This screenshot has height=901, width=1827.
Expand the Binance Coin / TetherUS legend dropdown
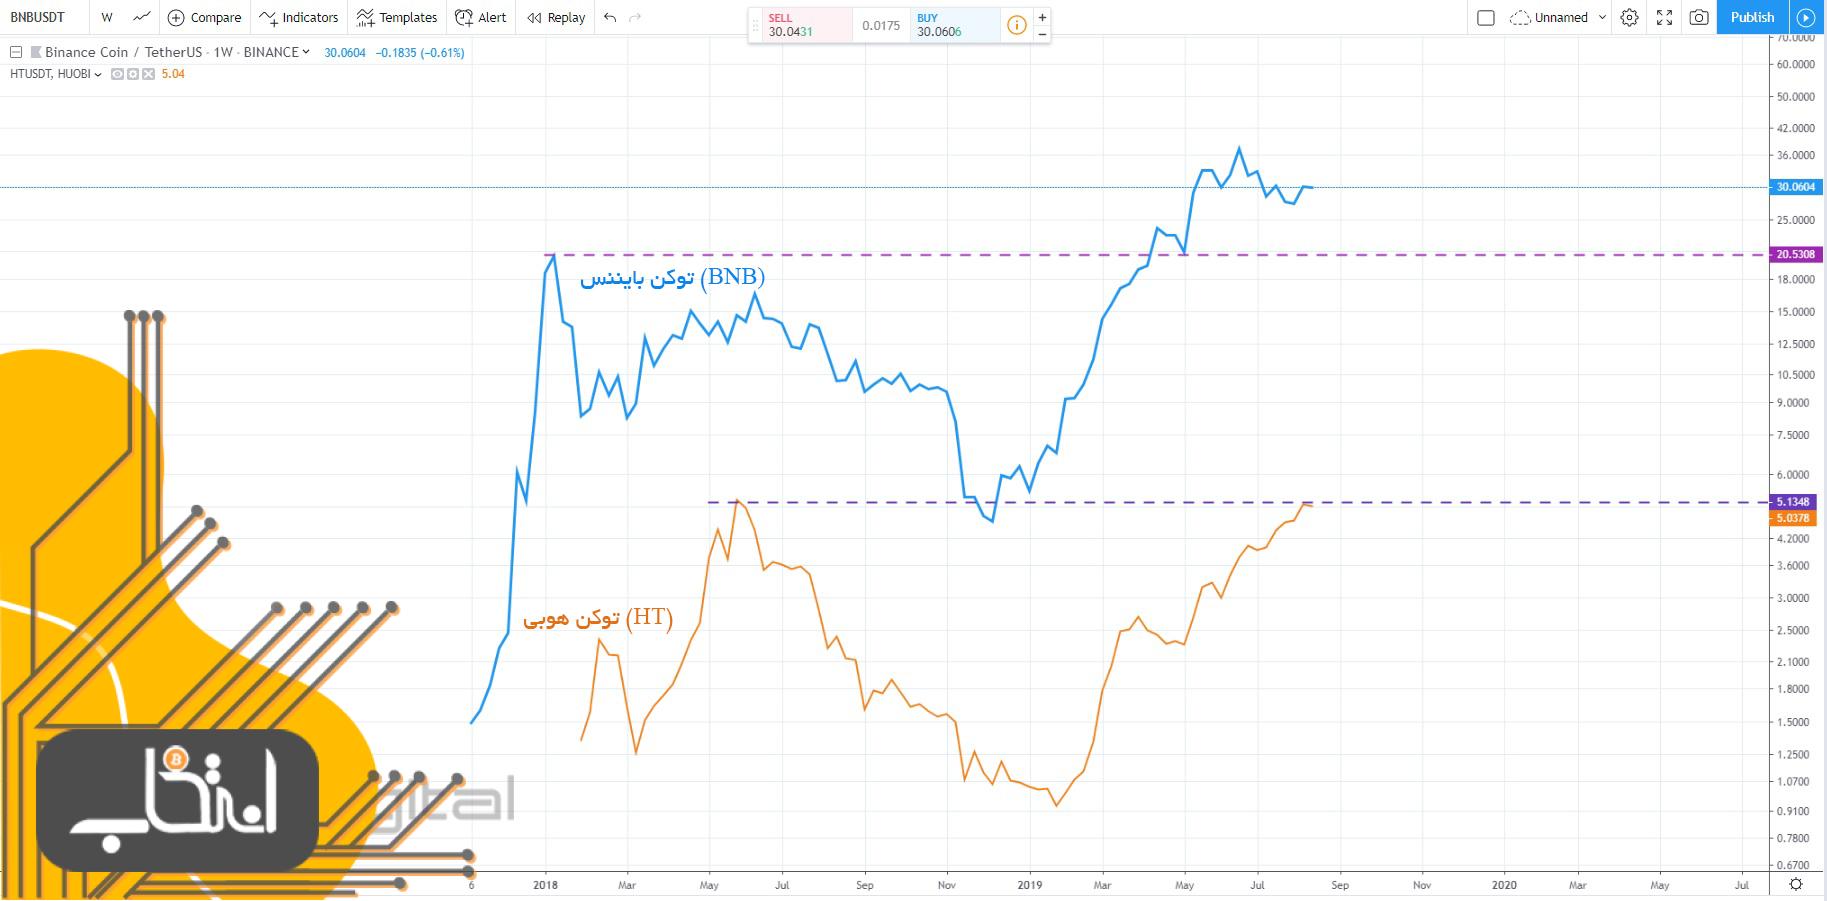coord(306,52)
